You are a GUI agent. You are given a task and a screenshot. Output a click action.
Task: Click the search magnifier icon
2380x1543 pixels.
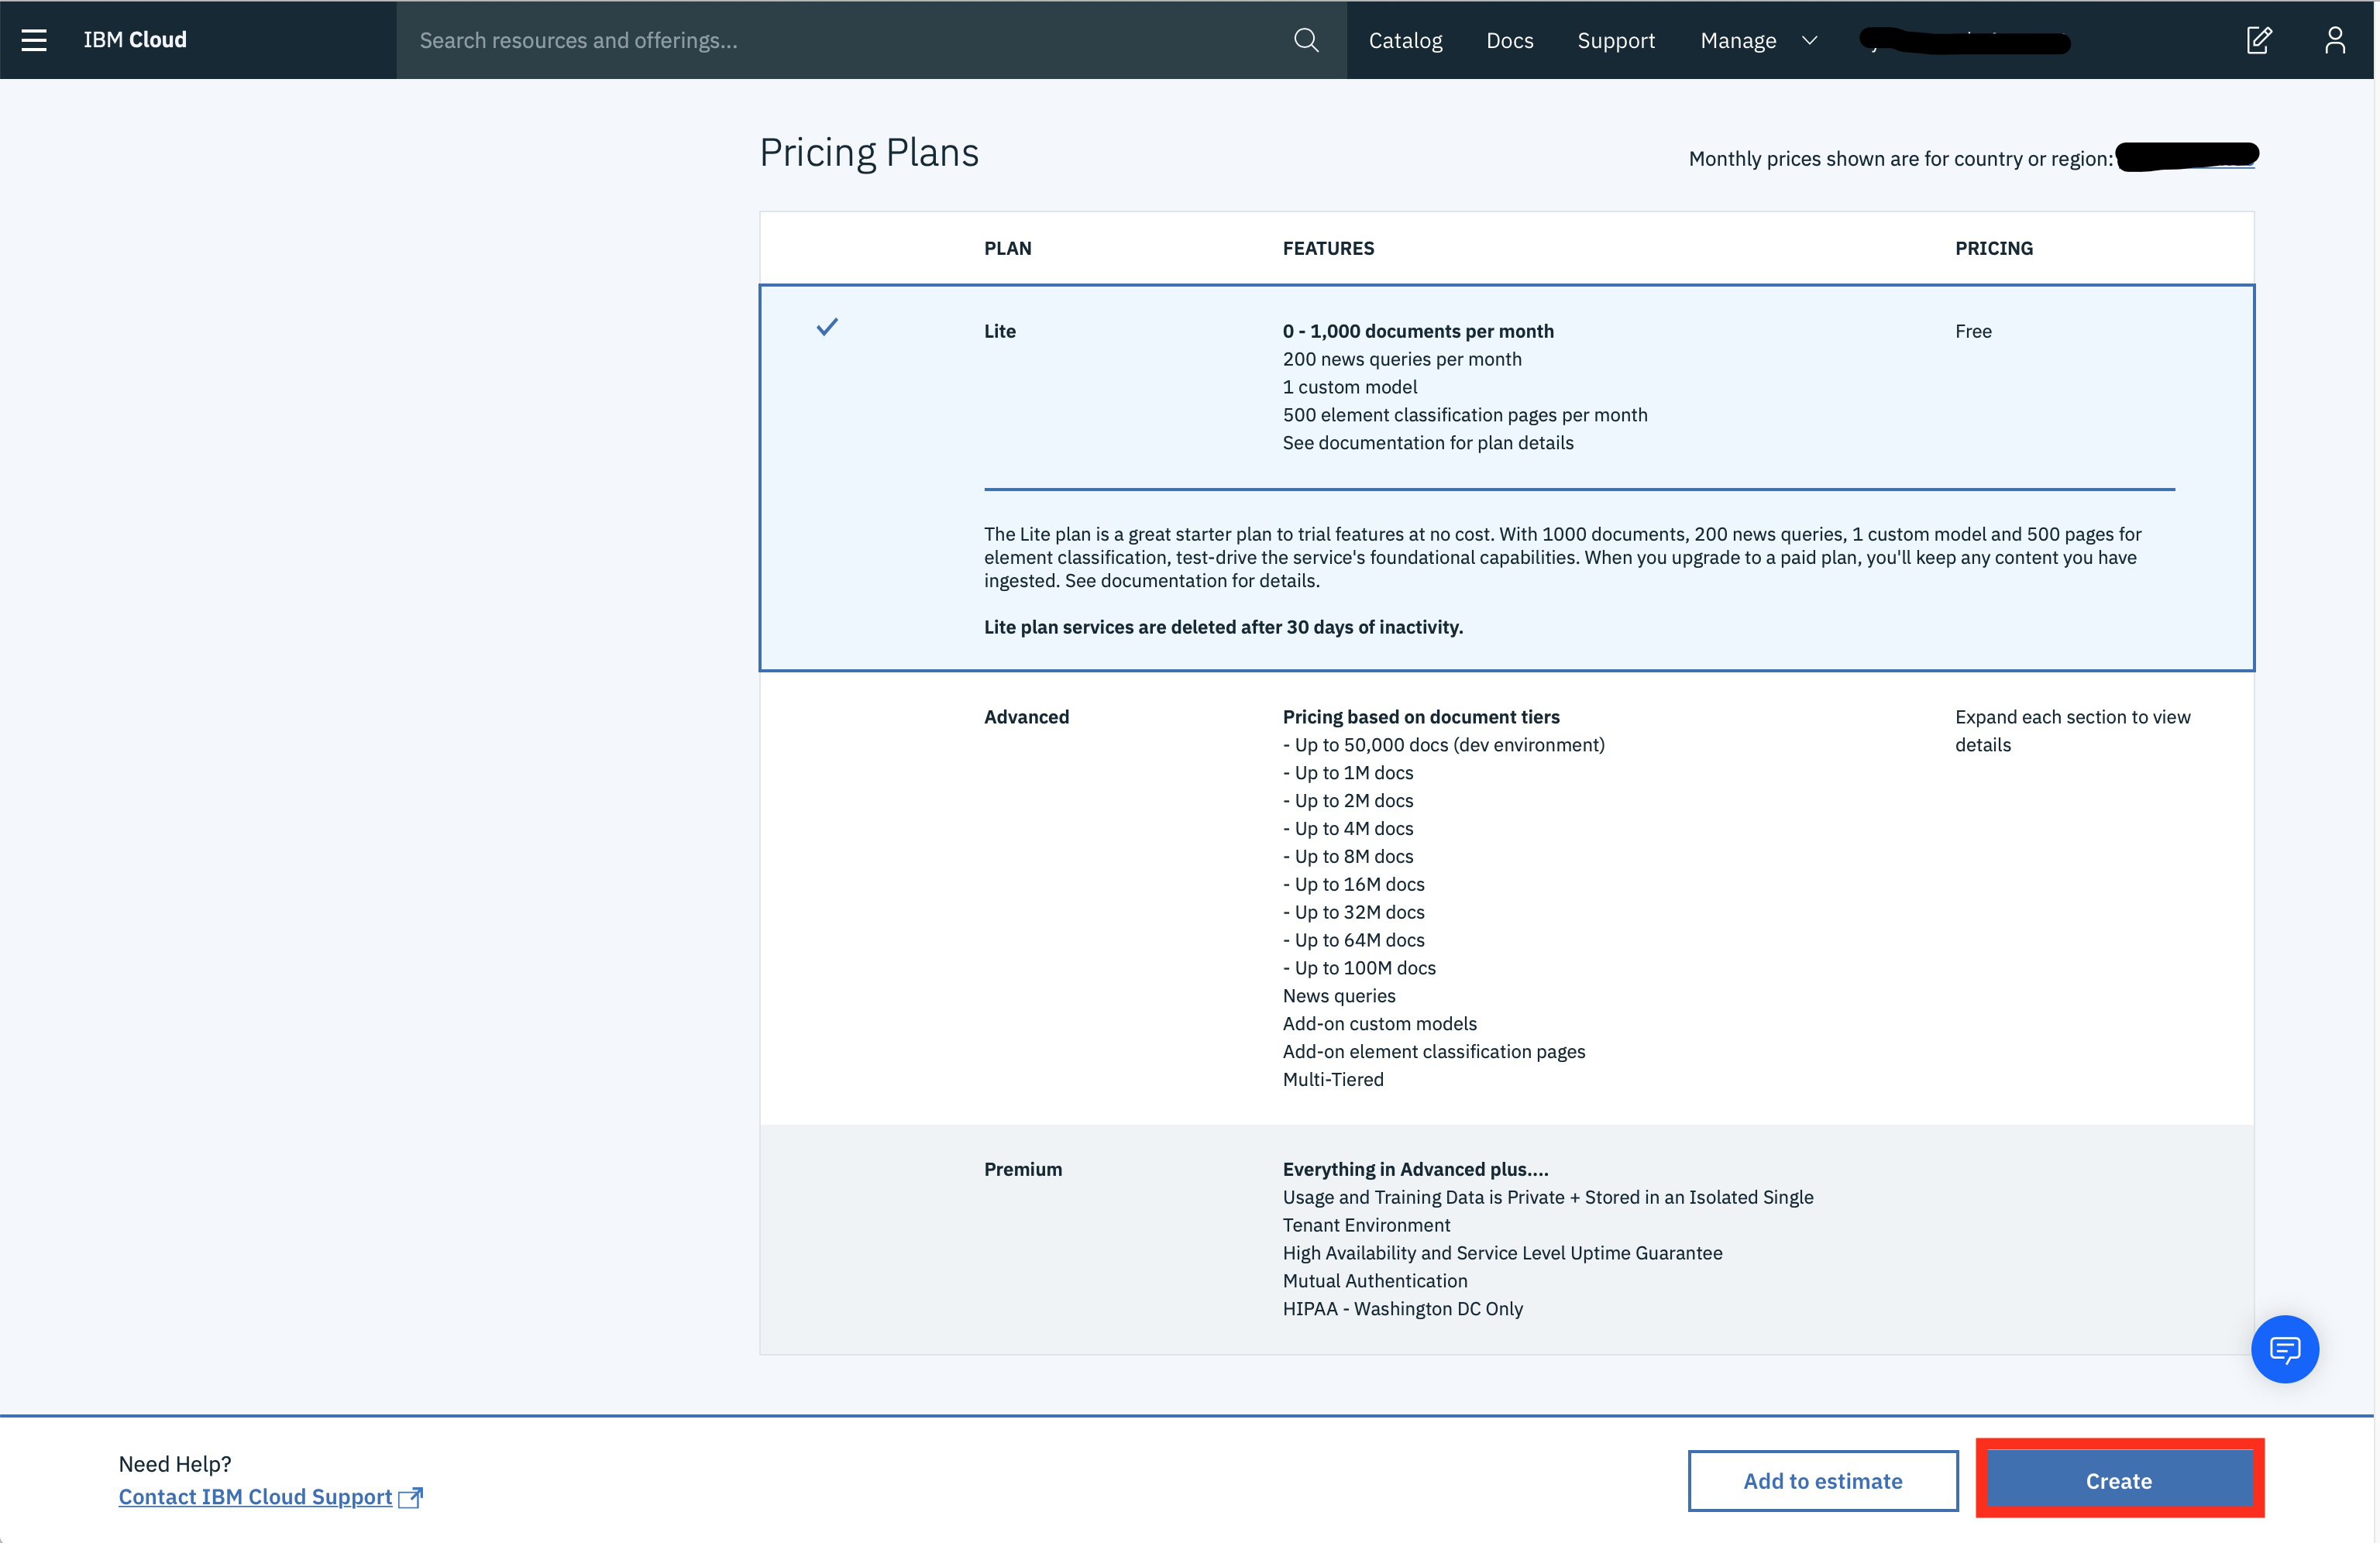1305,40
